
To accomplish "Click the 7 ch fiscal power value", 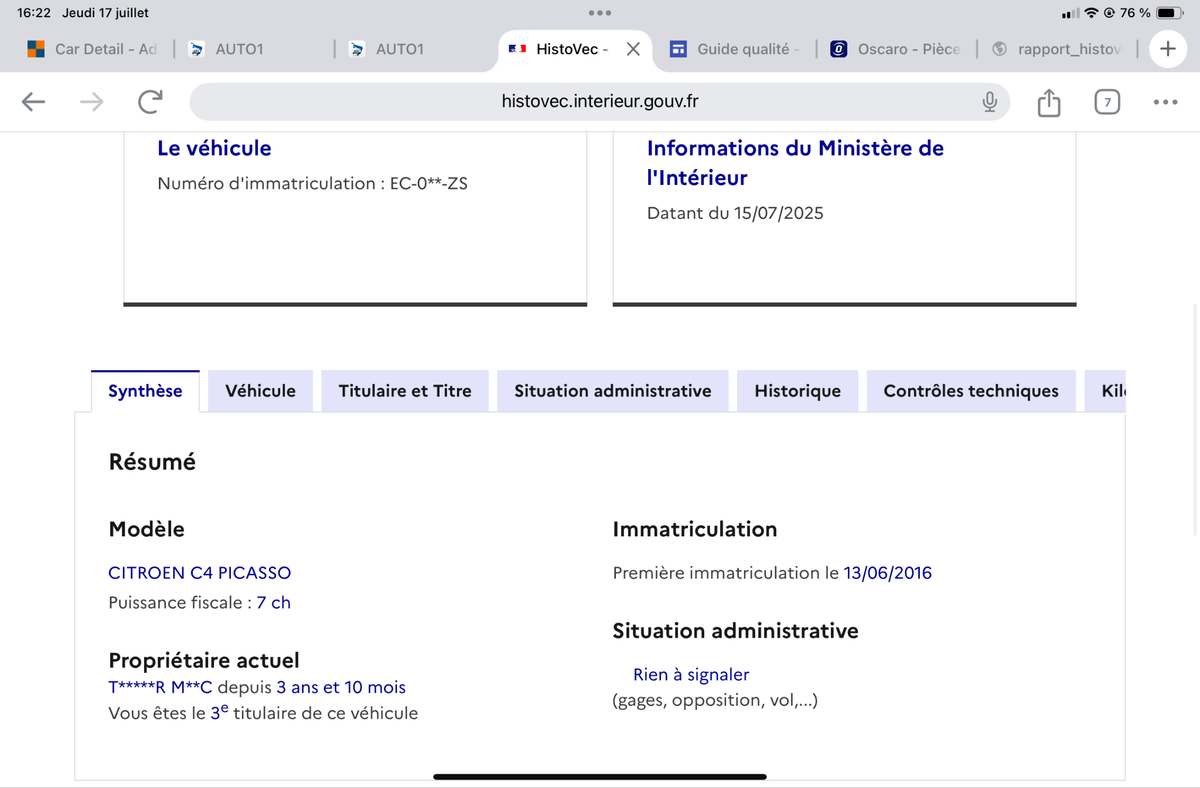I will [x=274, y=603].
